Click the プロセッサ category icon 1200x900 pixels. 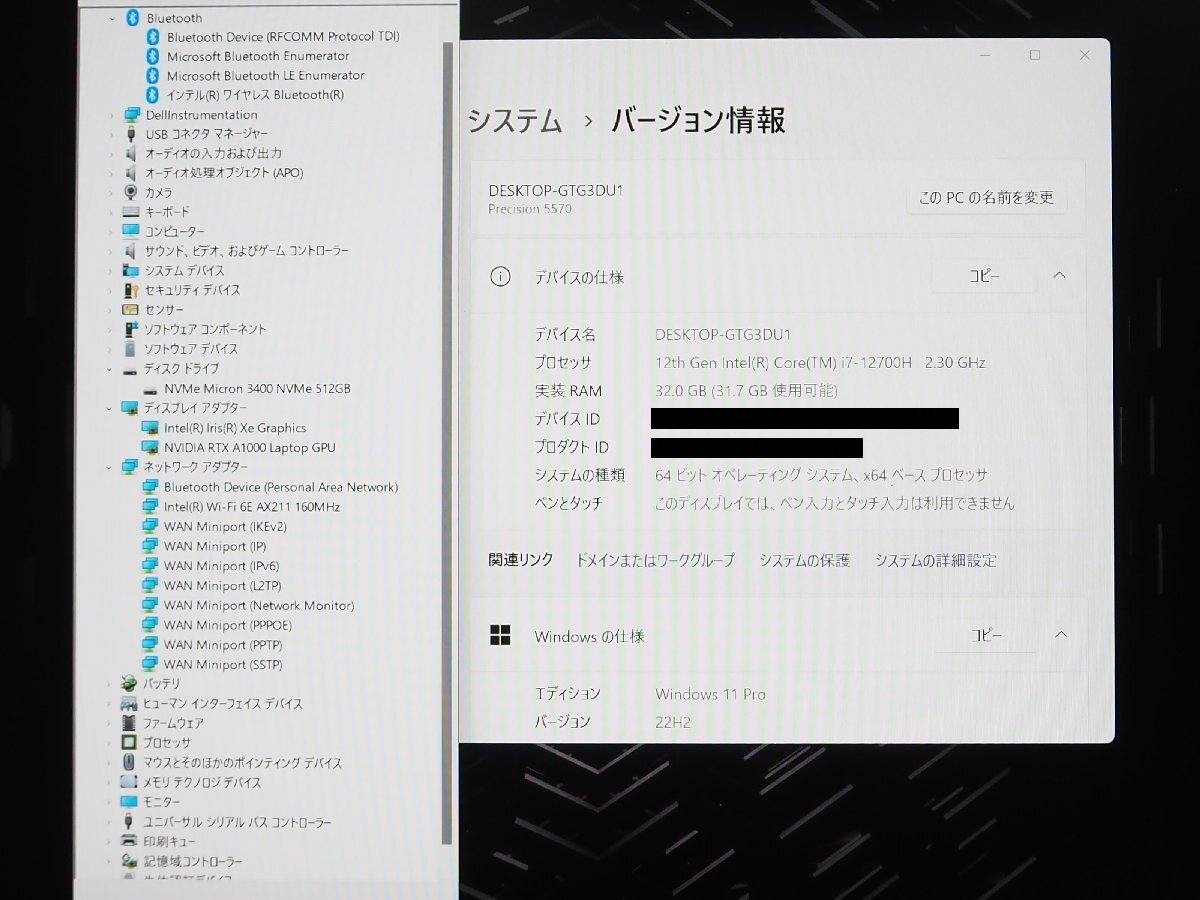[129, 742]
